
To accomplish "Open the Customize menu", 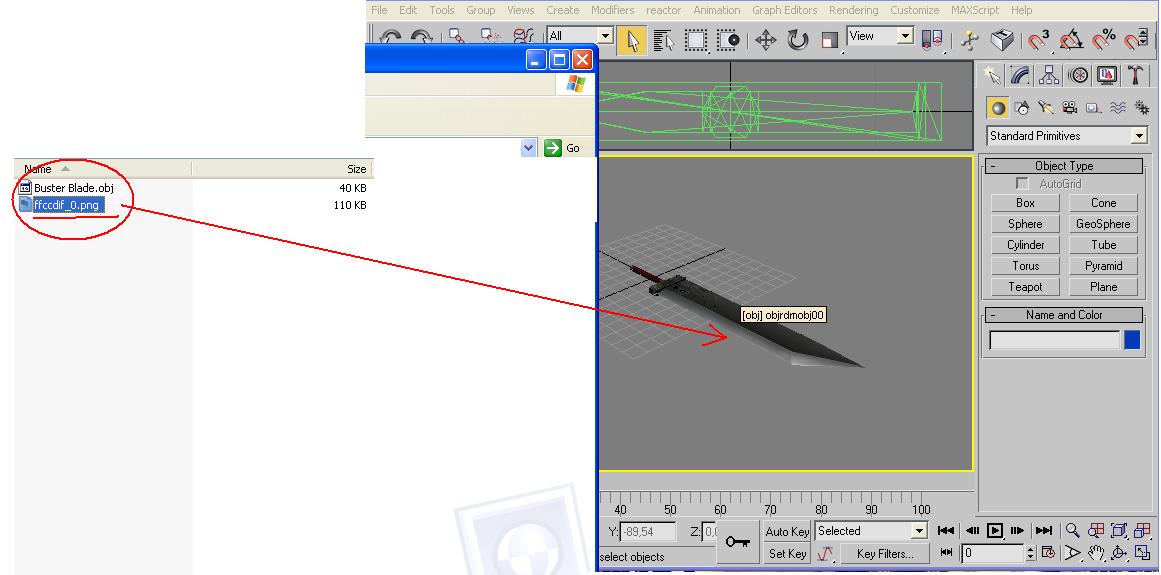I will 914,10.
